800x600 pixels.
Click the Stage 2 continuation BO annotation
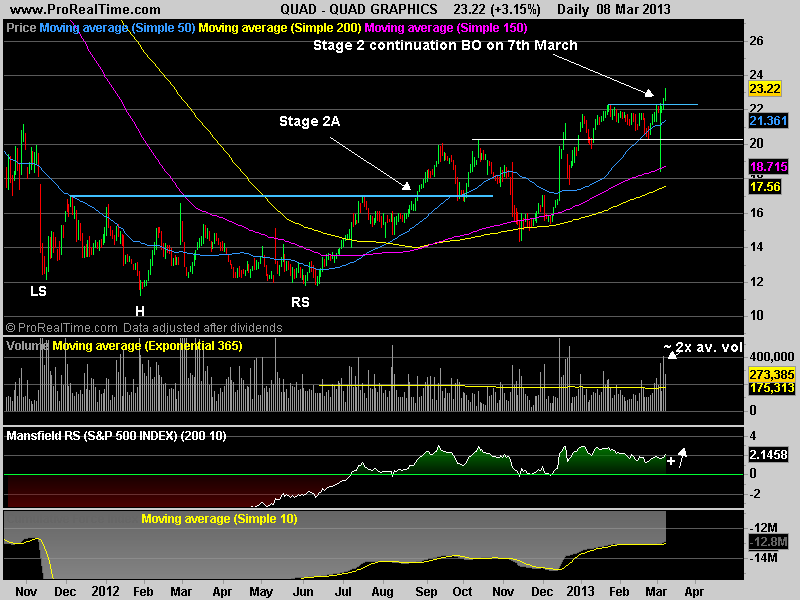(x=445, y=45)
